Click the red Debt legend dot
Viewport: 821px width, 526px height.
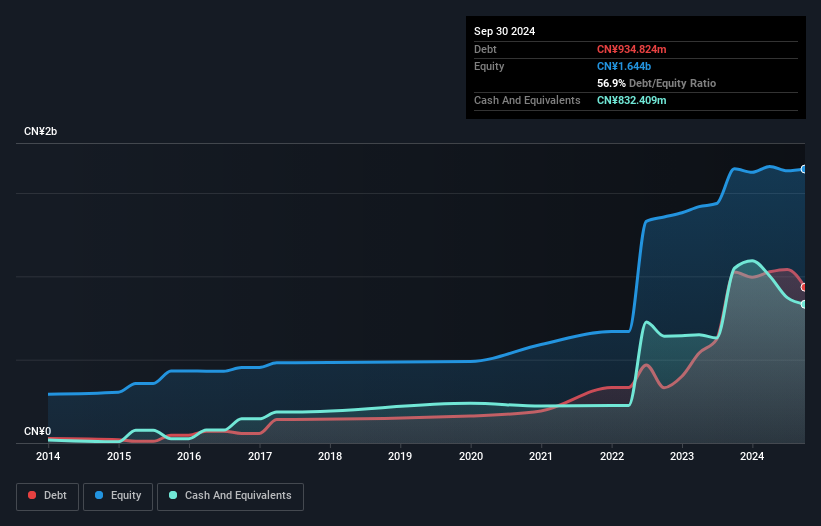32,495
